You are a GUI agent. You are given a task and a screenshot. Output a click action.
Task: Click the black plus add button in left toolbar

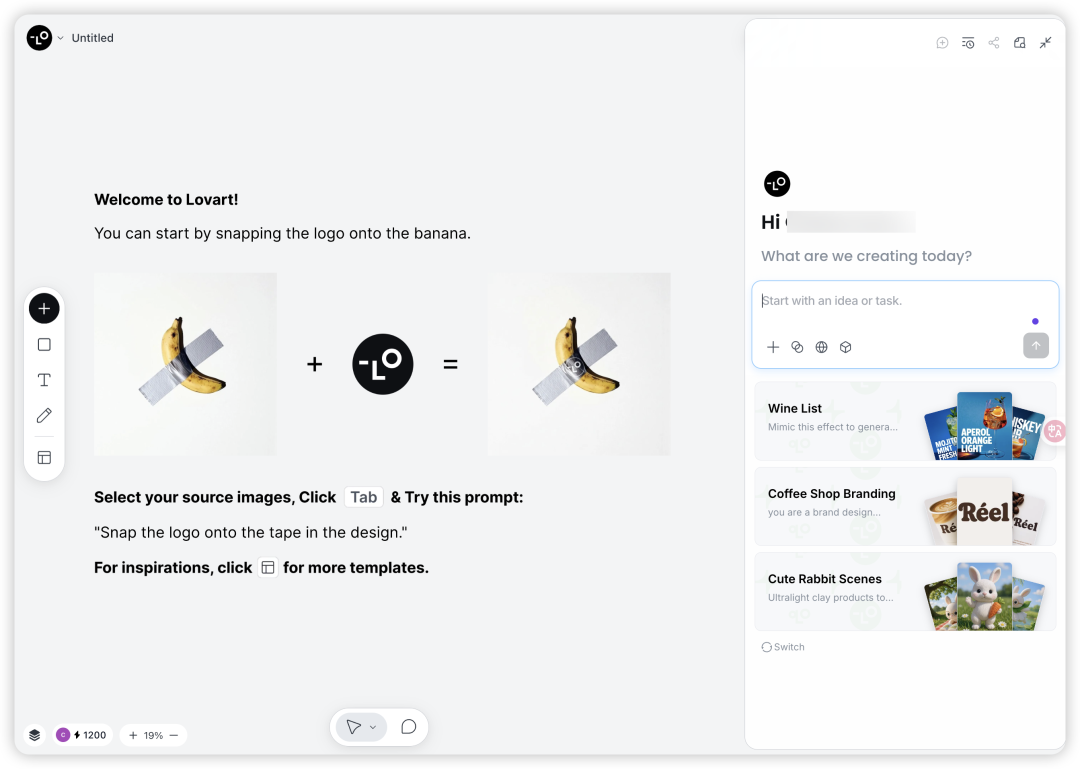[44, 309]
